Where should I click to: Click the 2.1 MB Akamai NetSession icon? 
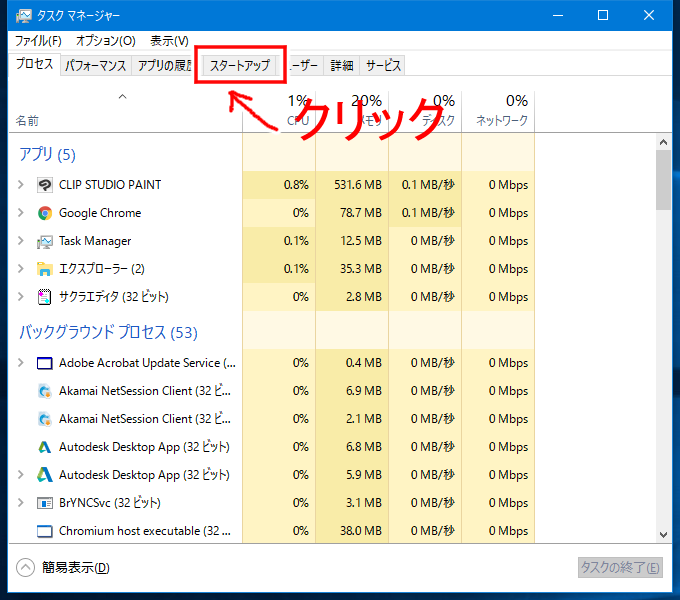(x=44, y=419)
